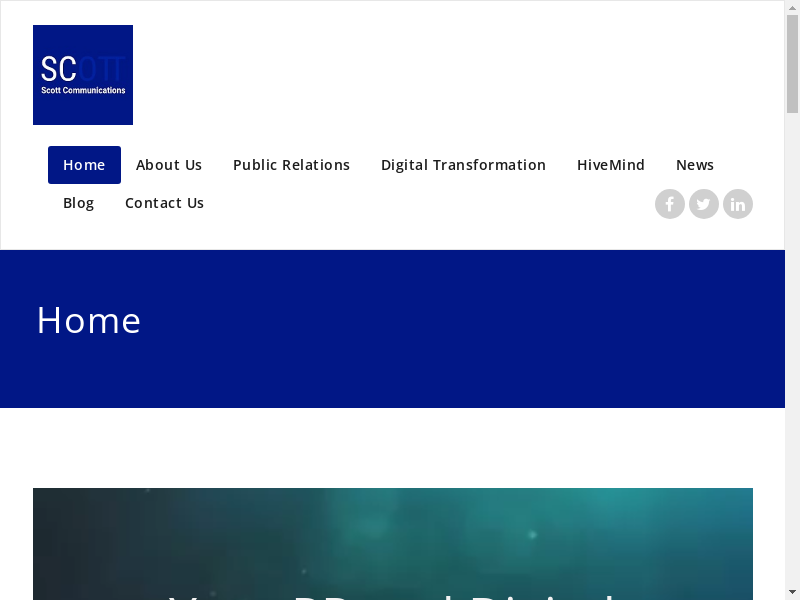The width and height of the screenshot is (800, 600).
Task: Click the vertical scrollbar thumb
Action: tap(792, 65)
